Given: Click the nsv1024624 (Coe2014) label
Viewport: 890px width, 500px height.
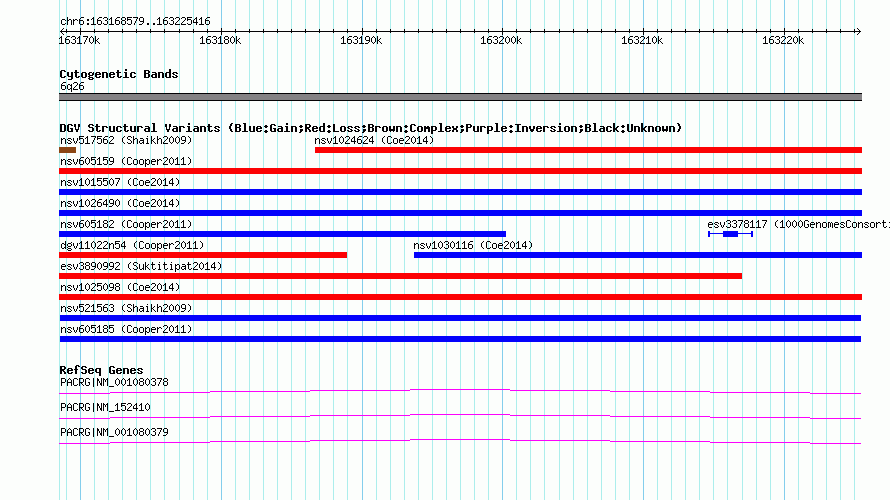Looking at the screenshot, I should [x=374, y=140].
